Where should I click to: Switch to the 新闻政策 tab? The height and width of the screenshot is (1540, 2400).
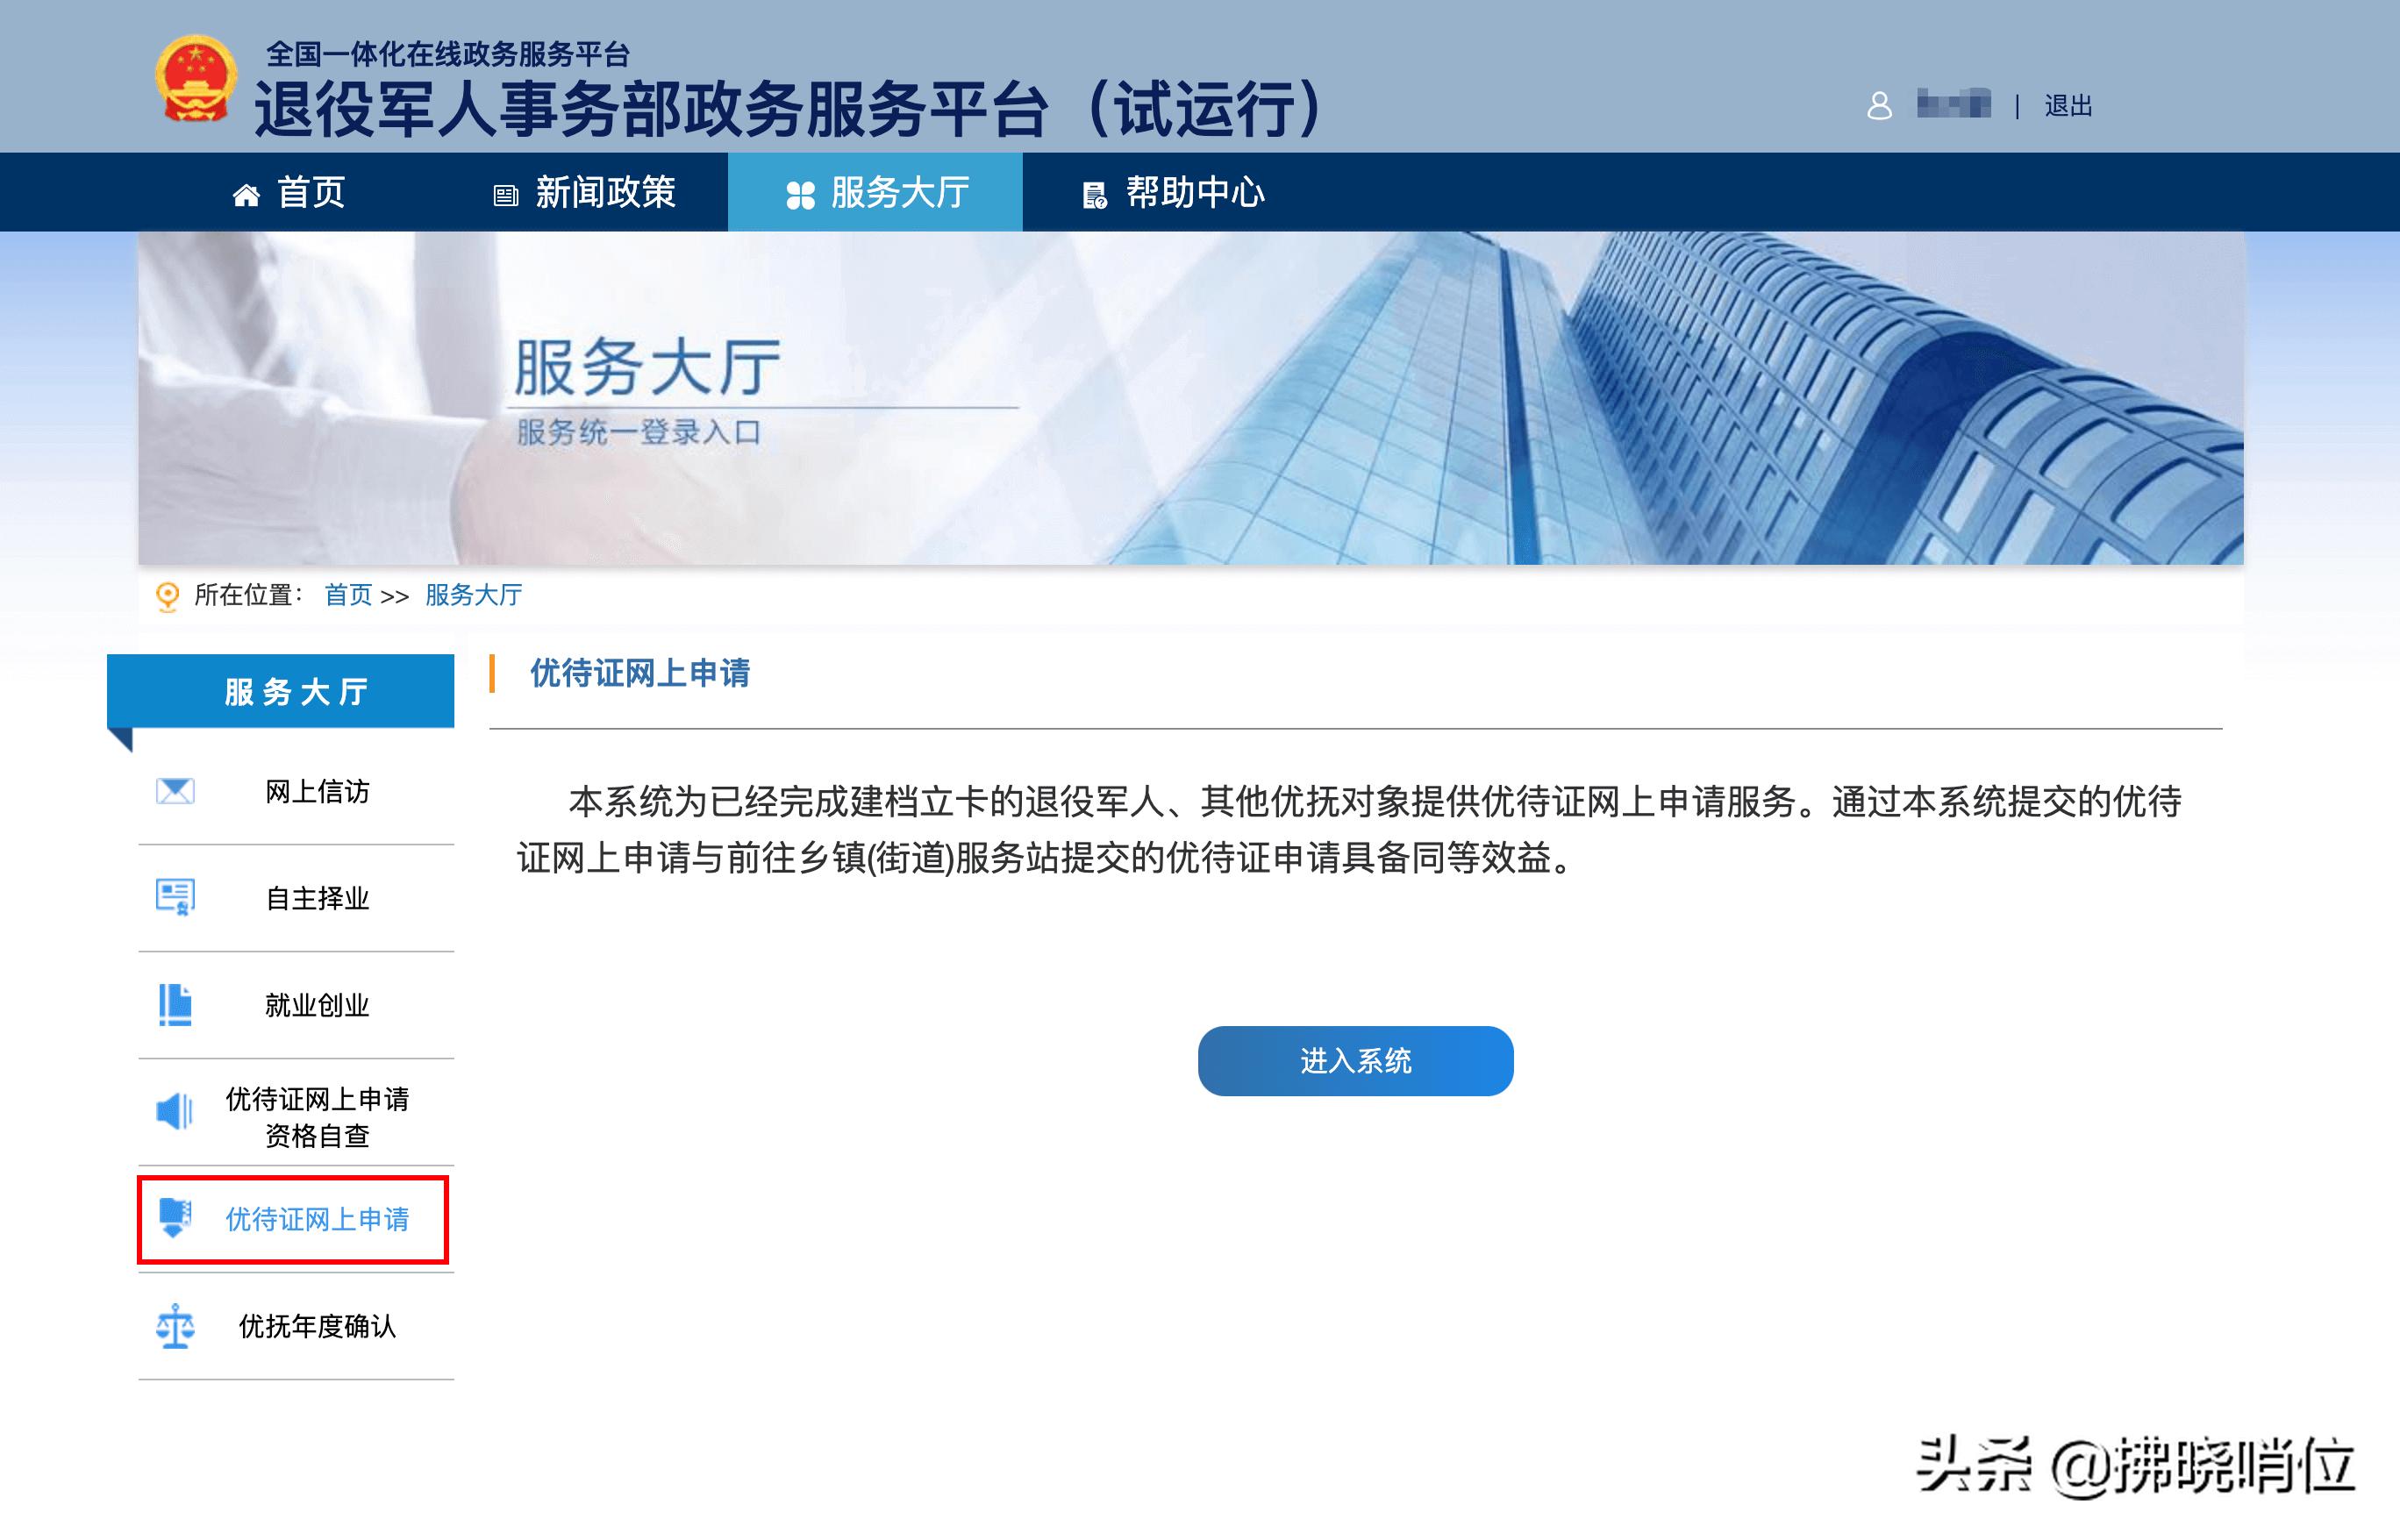(x=604, y=192)
